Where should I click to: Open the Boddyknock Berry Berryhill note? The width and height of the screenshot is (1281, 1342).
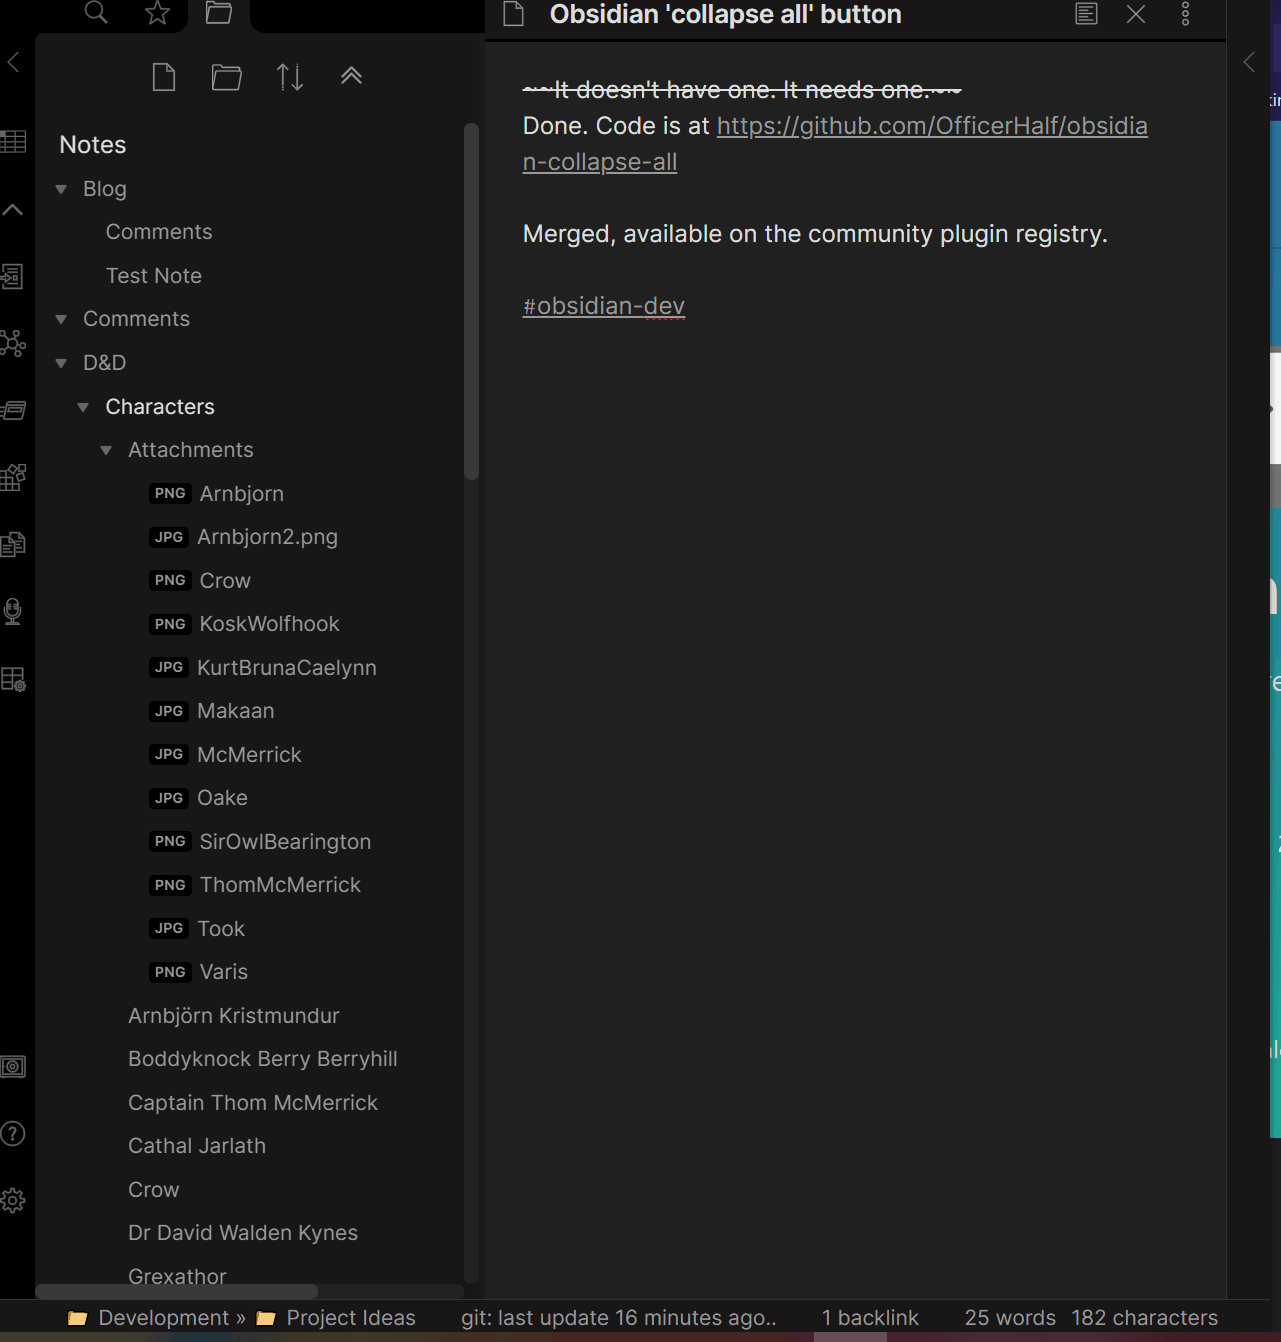[263, 1059]
